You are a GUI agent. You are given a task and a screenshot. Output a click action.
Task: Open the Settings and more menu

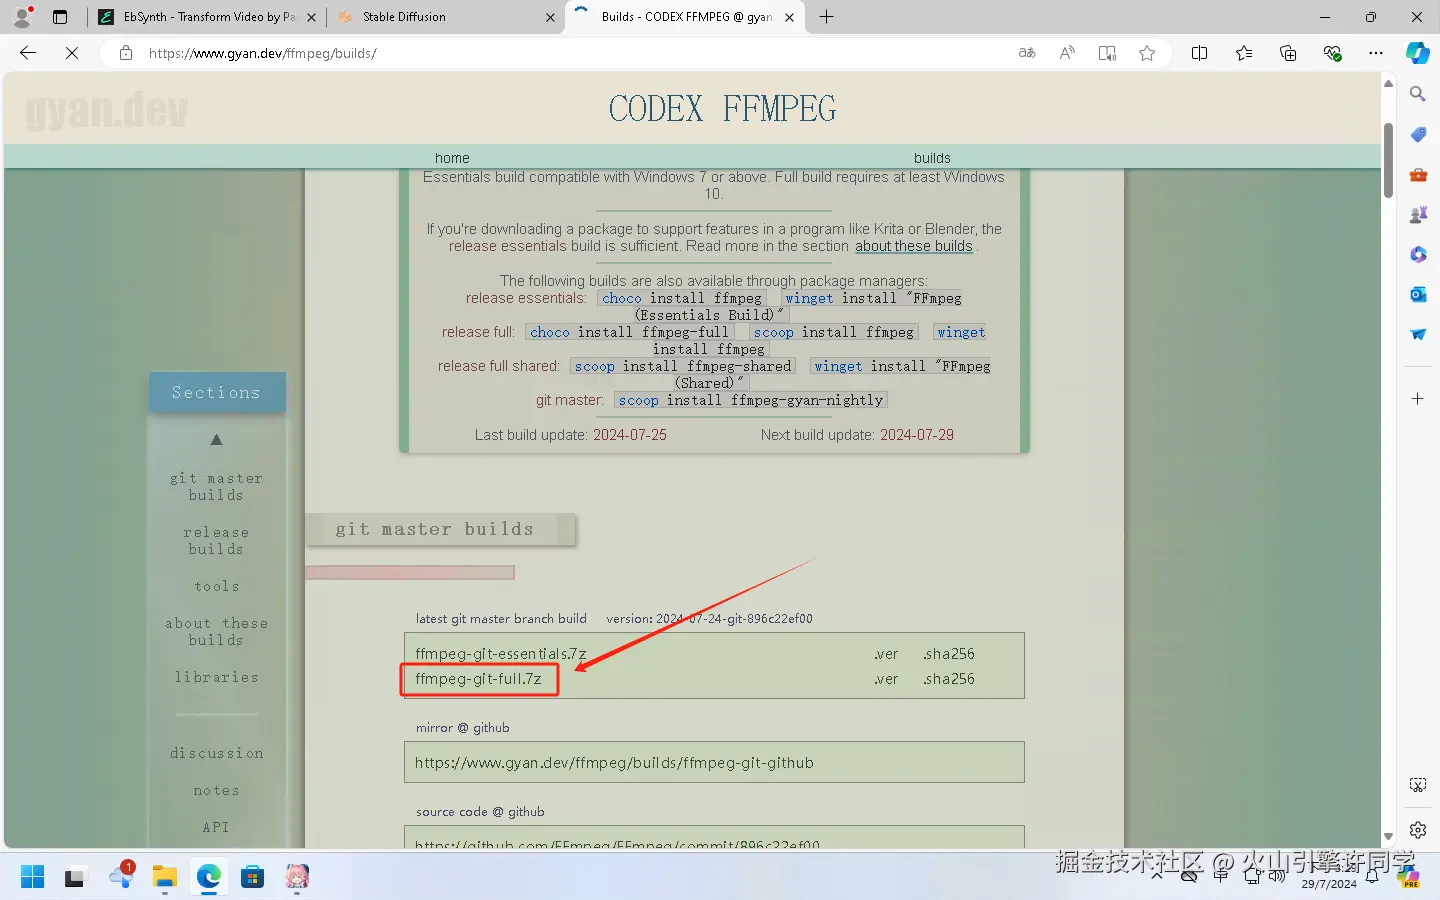(x=1376, y=53)
